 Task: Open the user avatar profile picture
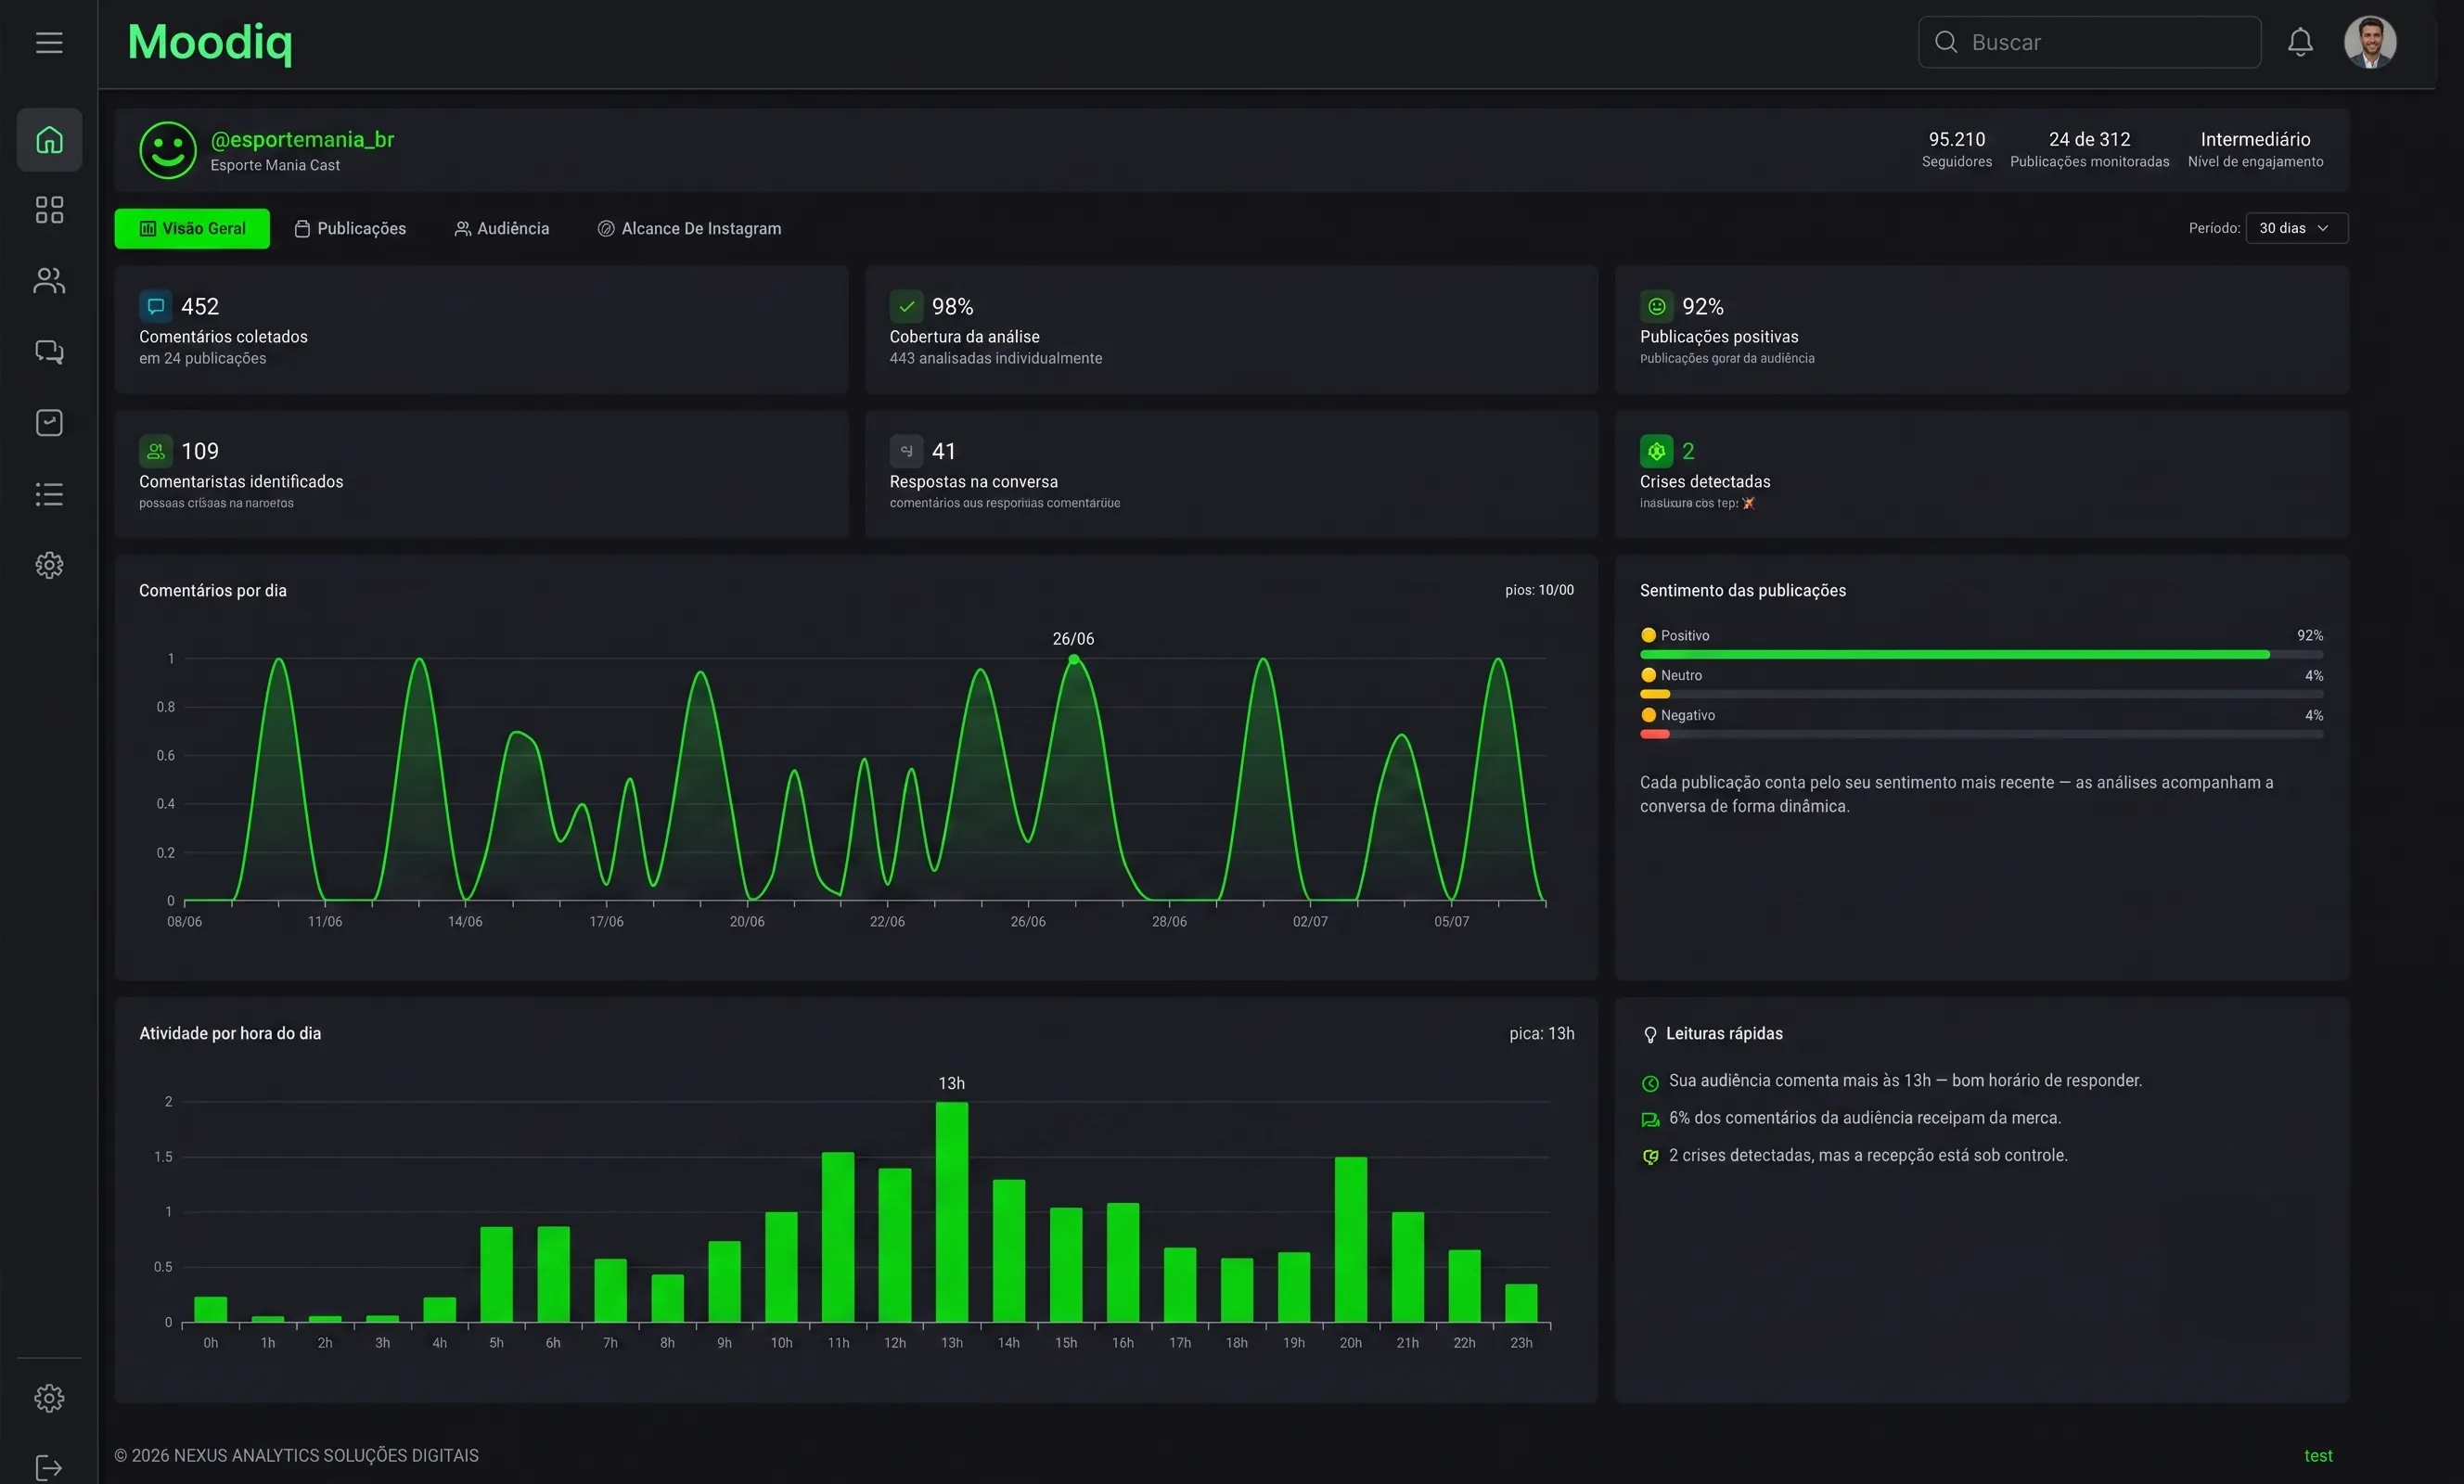[2370, 42]
